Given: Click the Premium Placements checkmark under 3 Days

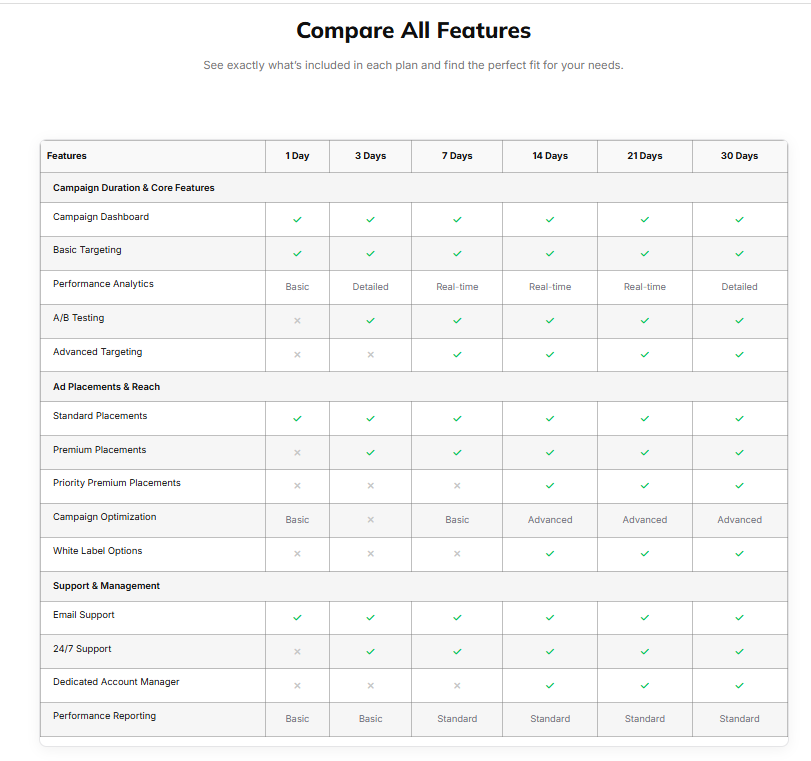Looking at the screenshot, I should pos(370,453).
